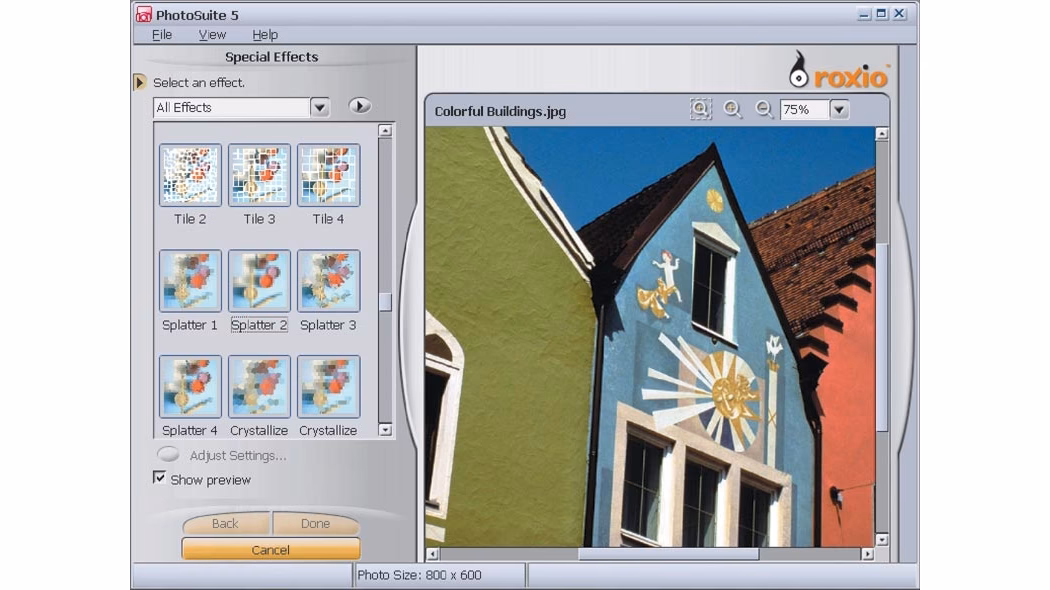1050x590 pixels.
Task: Click the zoom out magnifier icon
Action: [x=764, y=110]
